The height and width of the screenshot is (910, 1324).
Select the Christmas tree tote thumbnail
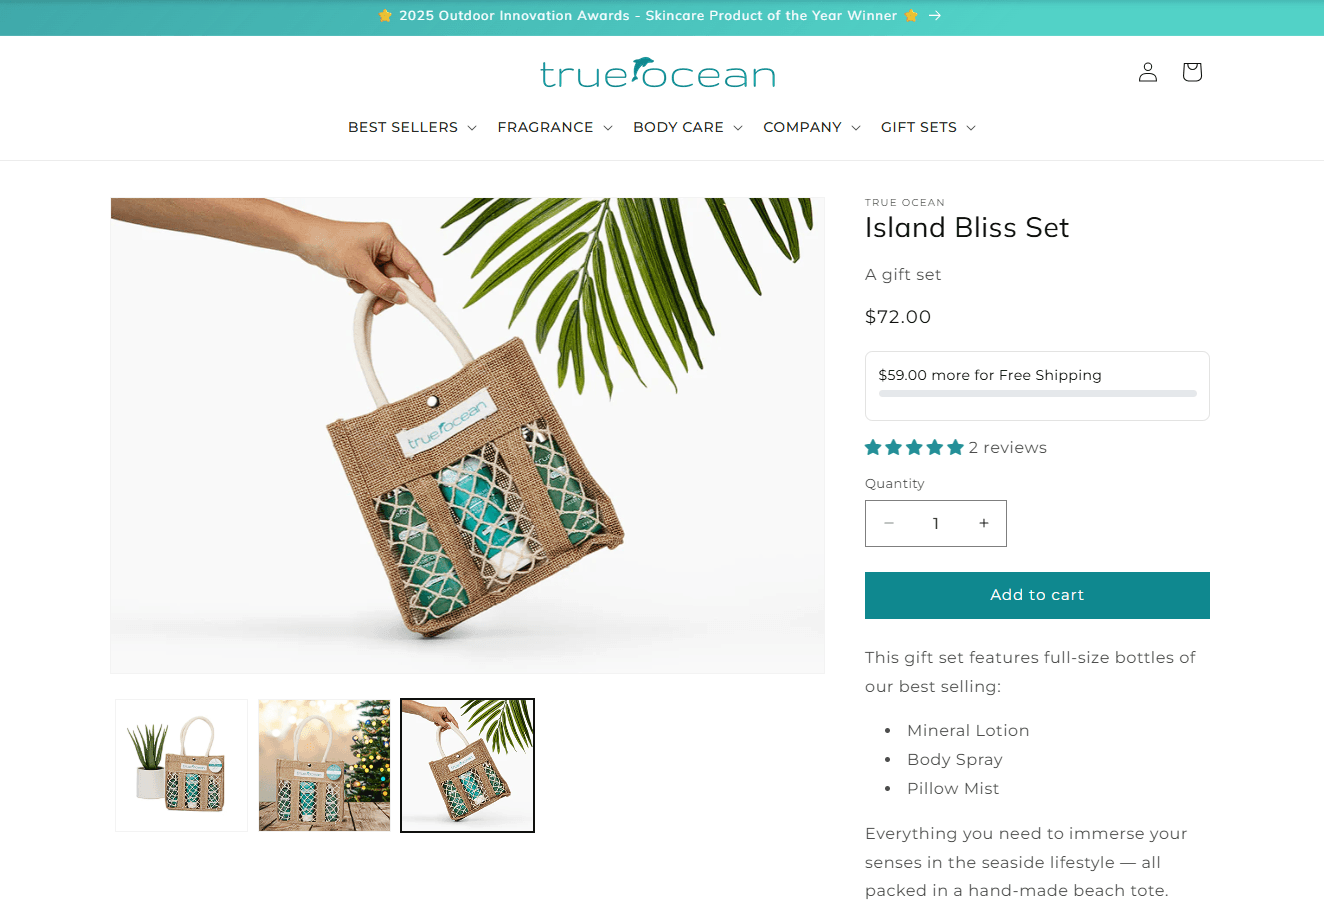coord(324,765)
